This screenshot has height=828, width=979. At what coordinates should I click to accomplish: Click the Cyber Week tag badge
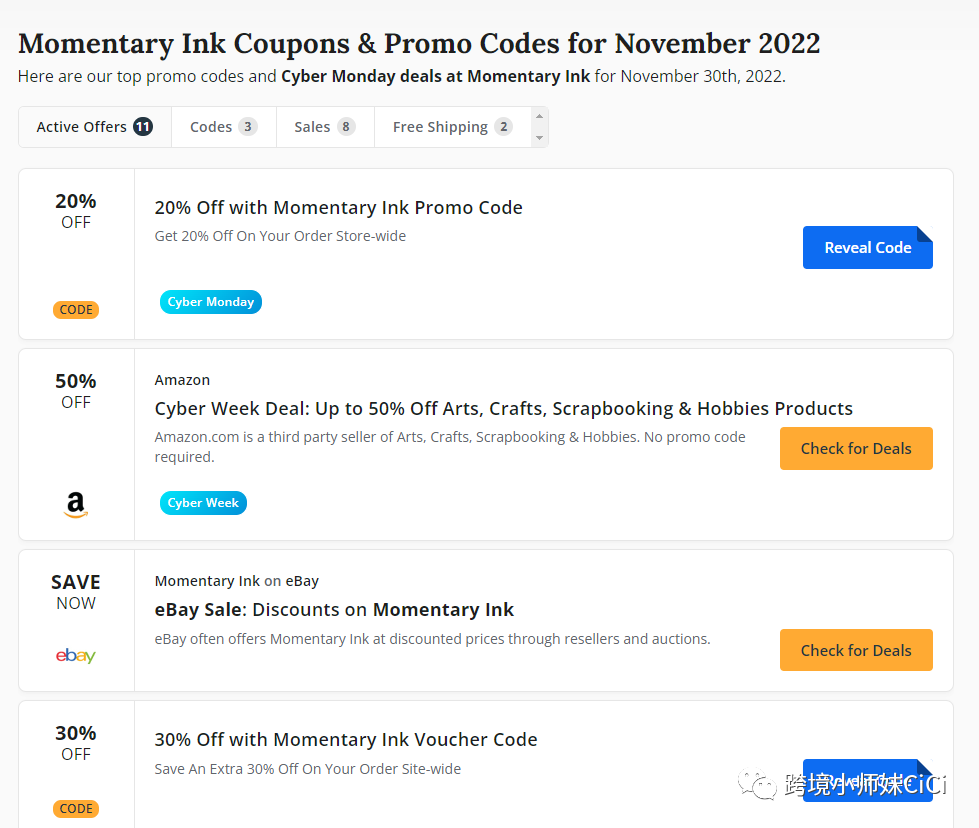pos(203,503)
